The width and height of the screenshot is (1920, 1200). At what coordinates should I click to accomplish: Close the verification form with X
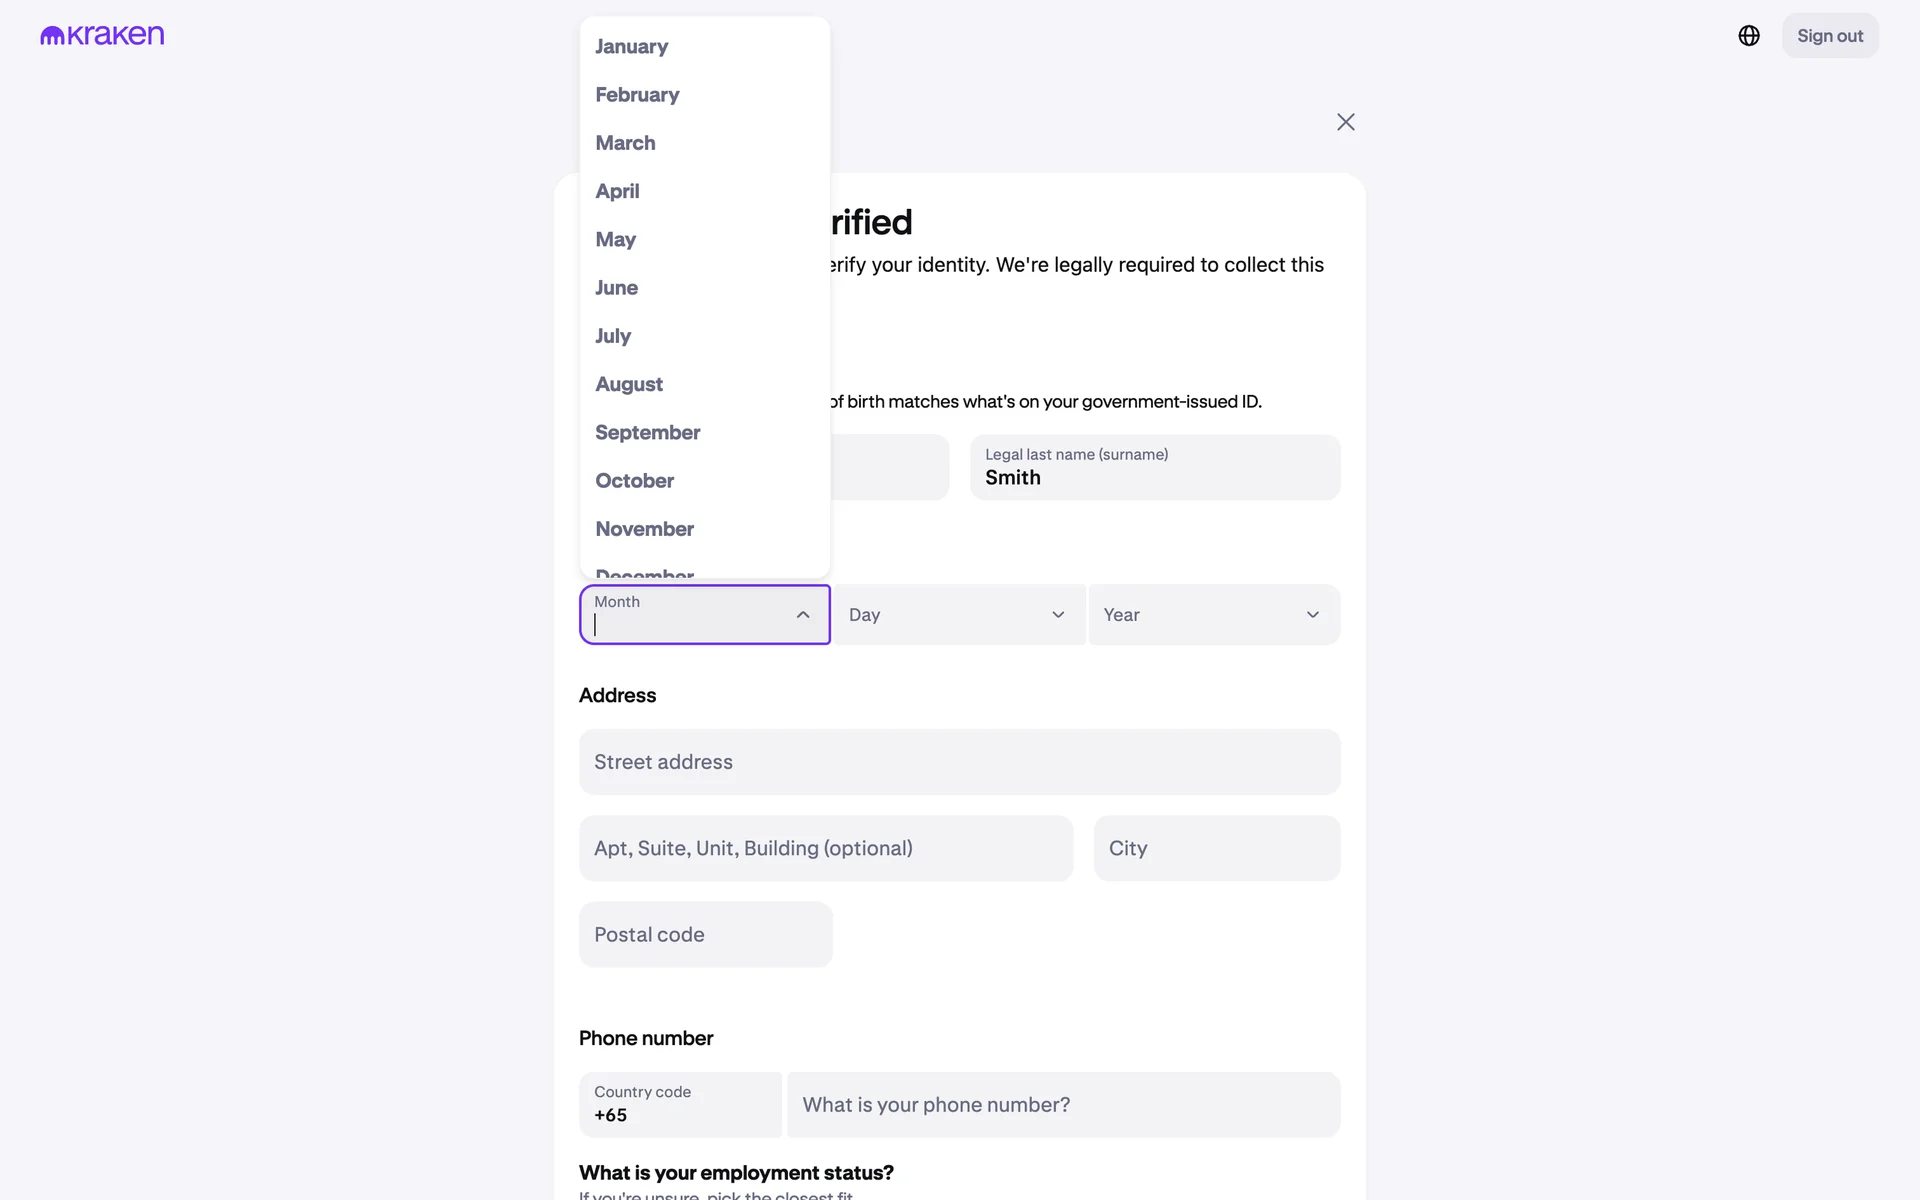coord(1345,122)
